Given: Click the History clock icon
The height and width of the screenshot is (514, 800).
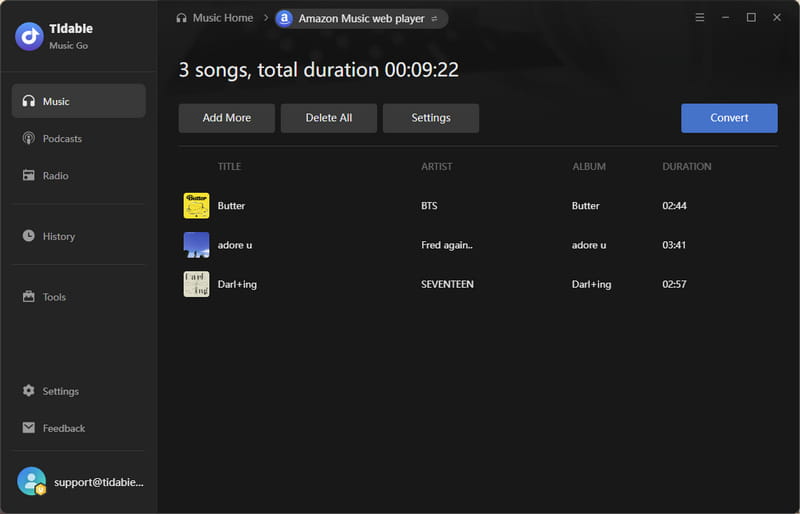Looking at the screenshot, I should point(29,236).
